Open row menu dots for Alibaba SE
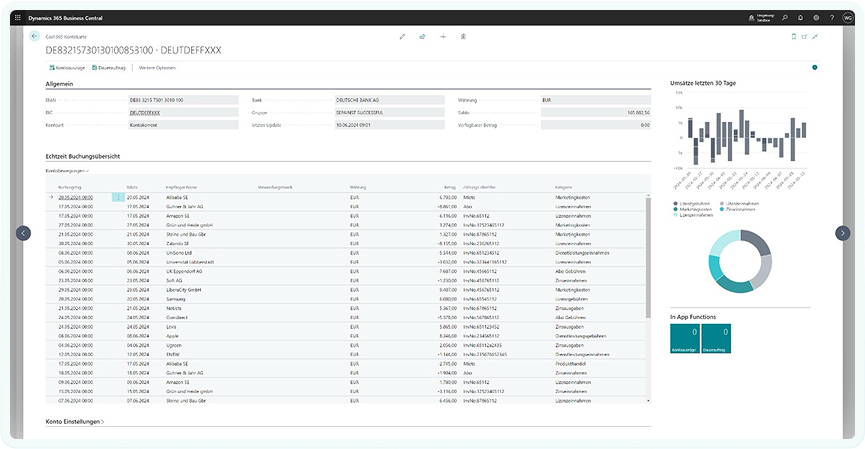 tap(118, 197)
